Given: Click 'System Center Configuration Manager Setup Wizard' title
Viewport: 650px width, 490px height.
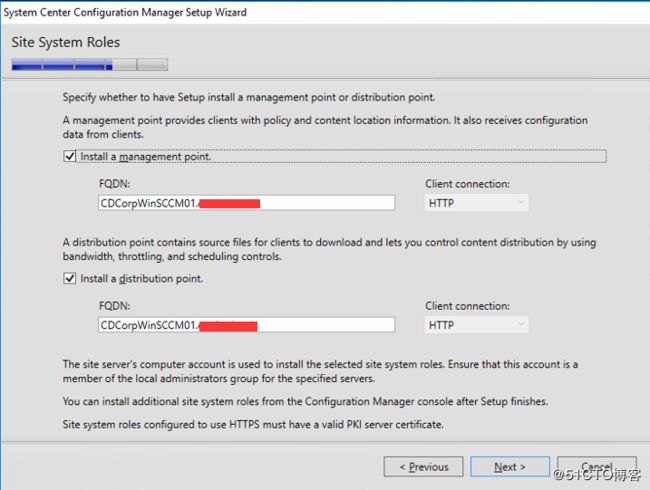Looking at the screenshot, I should click(x=125, y=12).
